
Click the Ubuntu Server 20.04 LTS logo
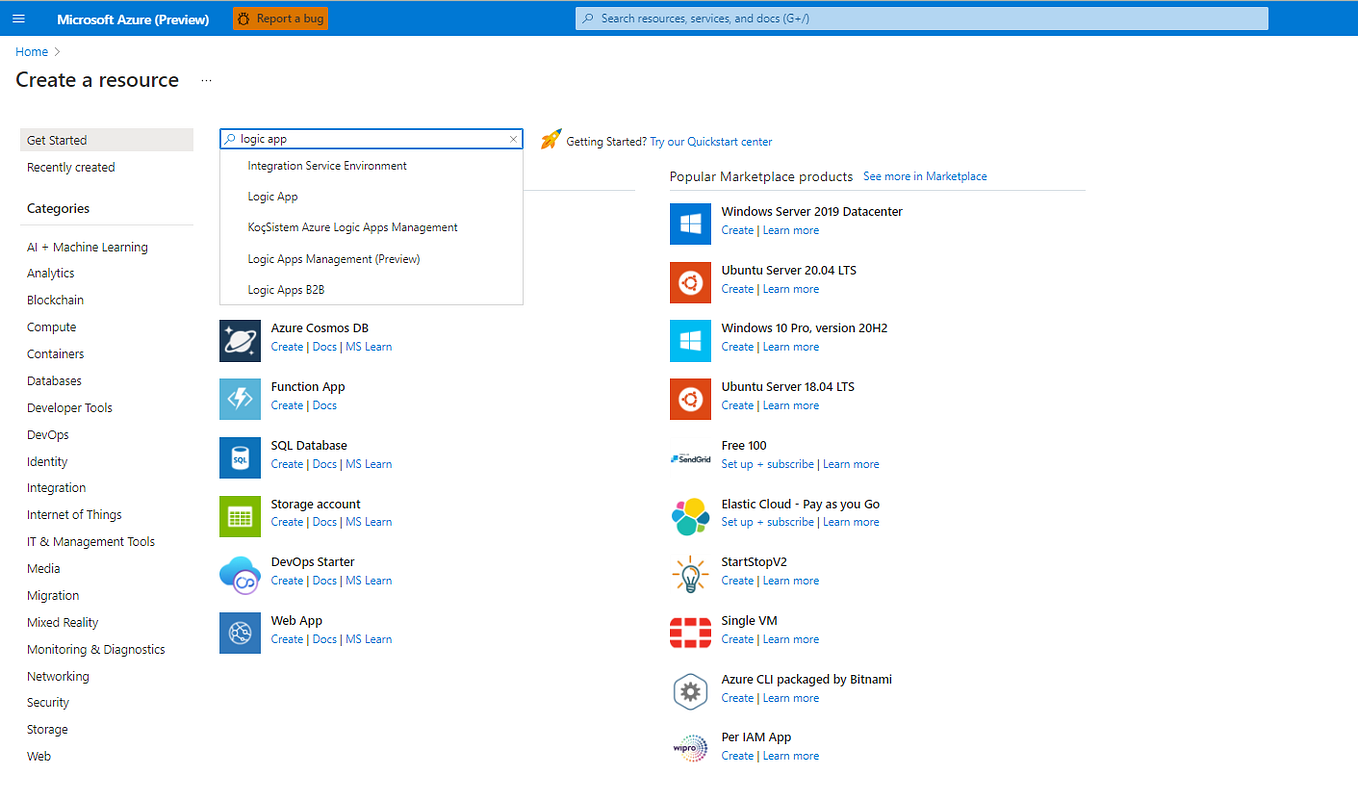coord(690,282)
